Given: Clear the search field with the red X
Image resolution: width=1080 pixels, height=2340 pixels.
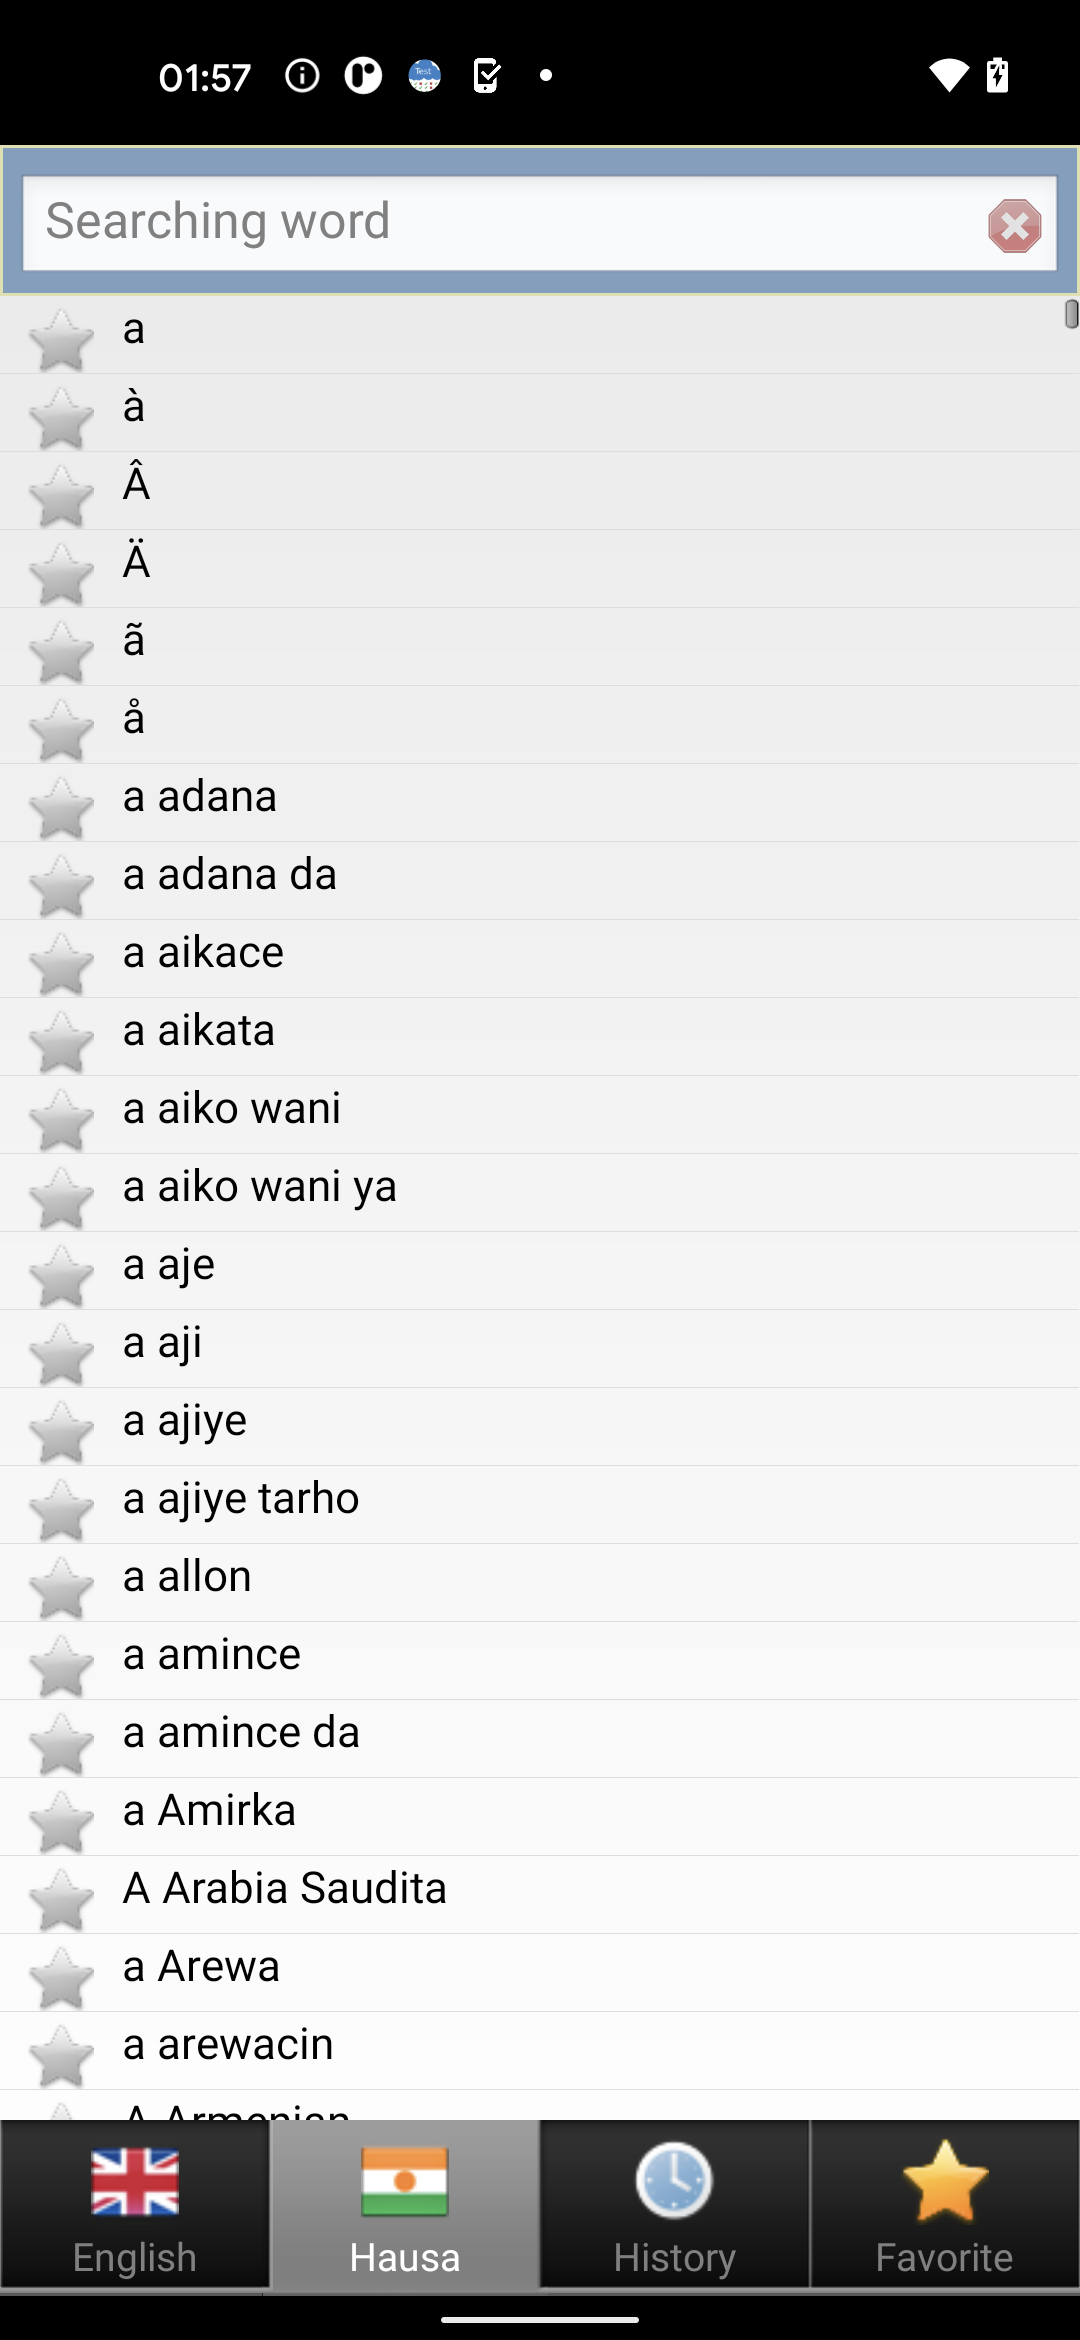Looking at the screenshot, I should pyautogui.click(x=1014, y=226).
